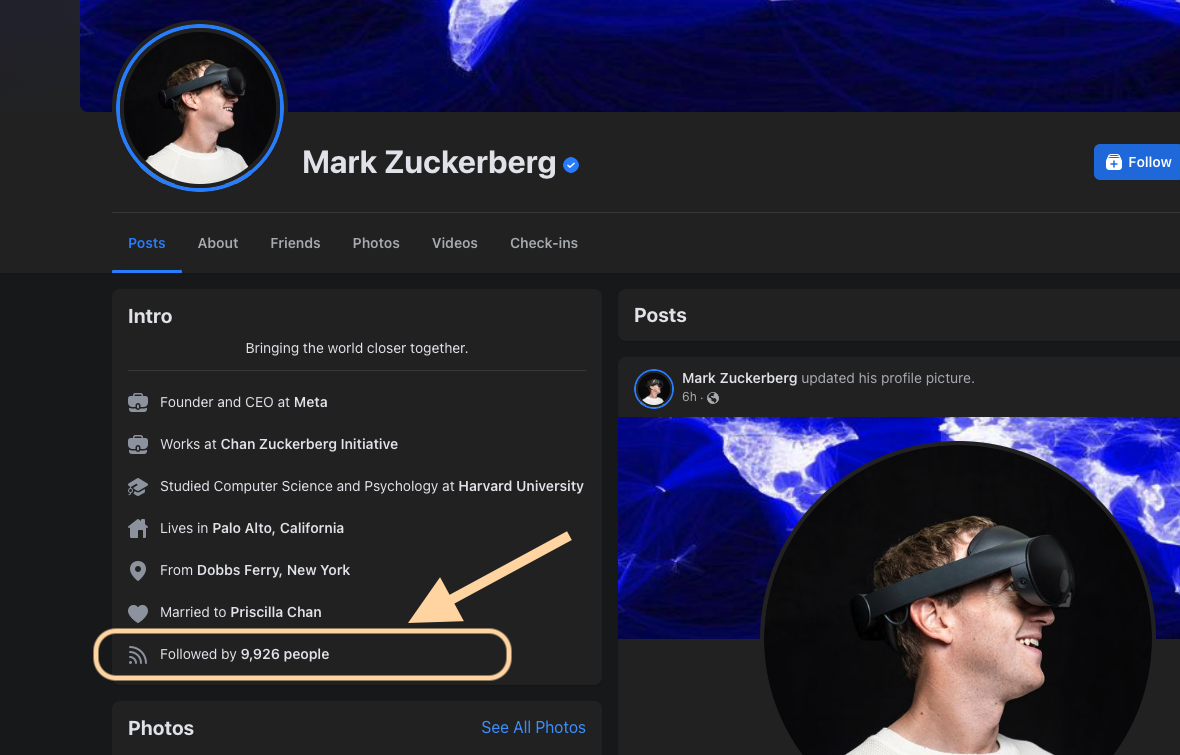Screen dimensions: 1180x755
Task: Click the graduation cap education icon
Action: pyautogui.click(x=138, y=487)
